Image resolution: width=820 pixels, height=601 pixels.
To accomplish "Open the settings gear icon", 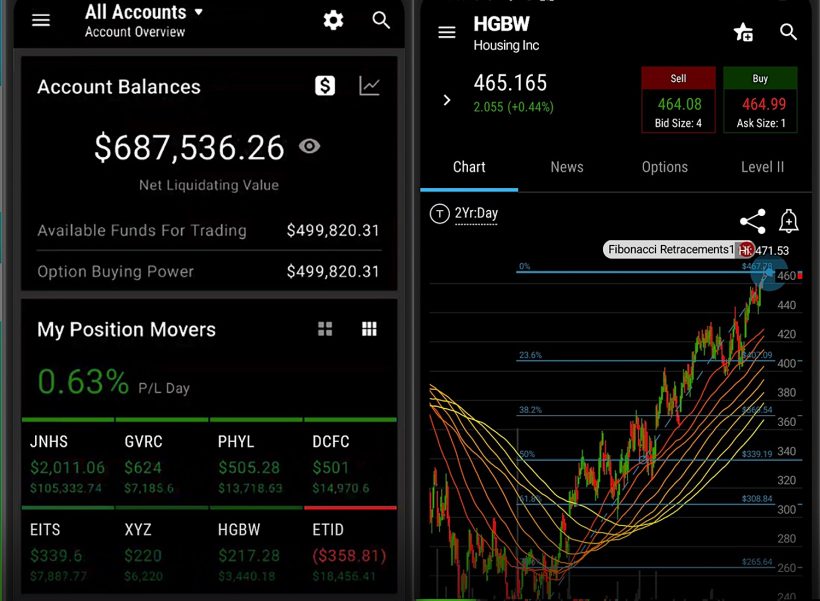I will tap(333, 20).
